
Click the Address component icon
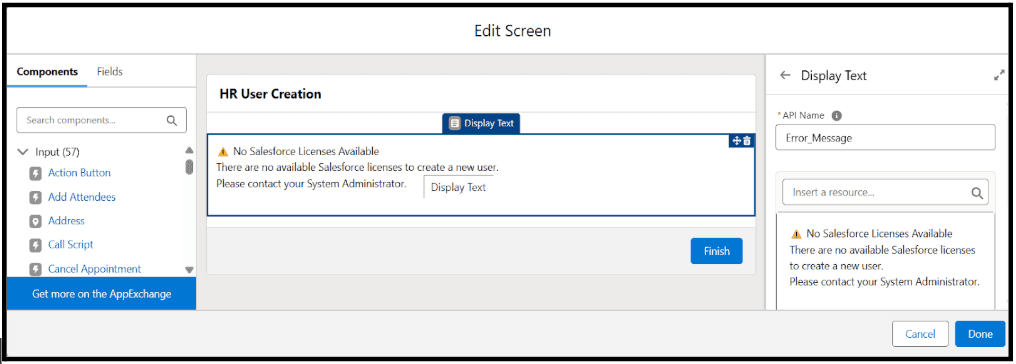click(36, 221)
